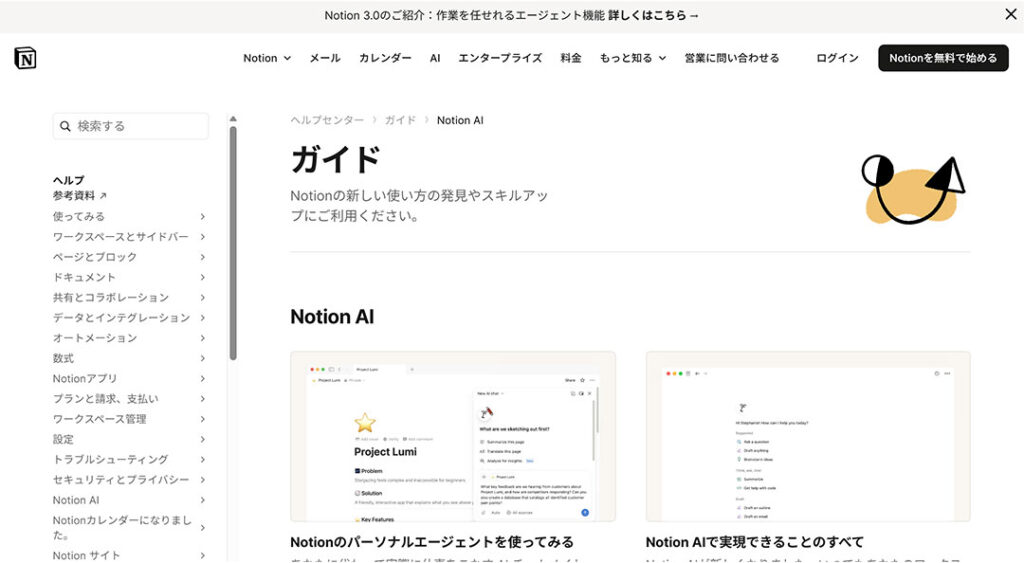Click the 設定 sidebar label
The image size is (1024, 563).
pyautogui.click(x=63, y=439)
